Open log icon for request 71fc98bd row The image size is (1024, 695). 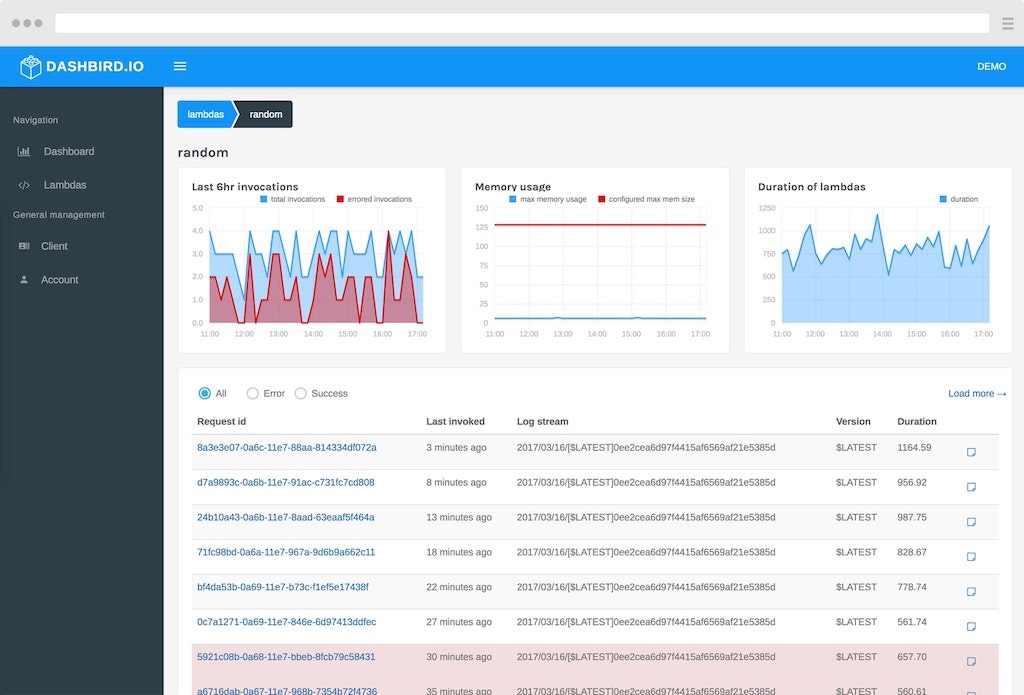coord(971,557)
